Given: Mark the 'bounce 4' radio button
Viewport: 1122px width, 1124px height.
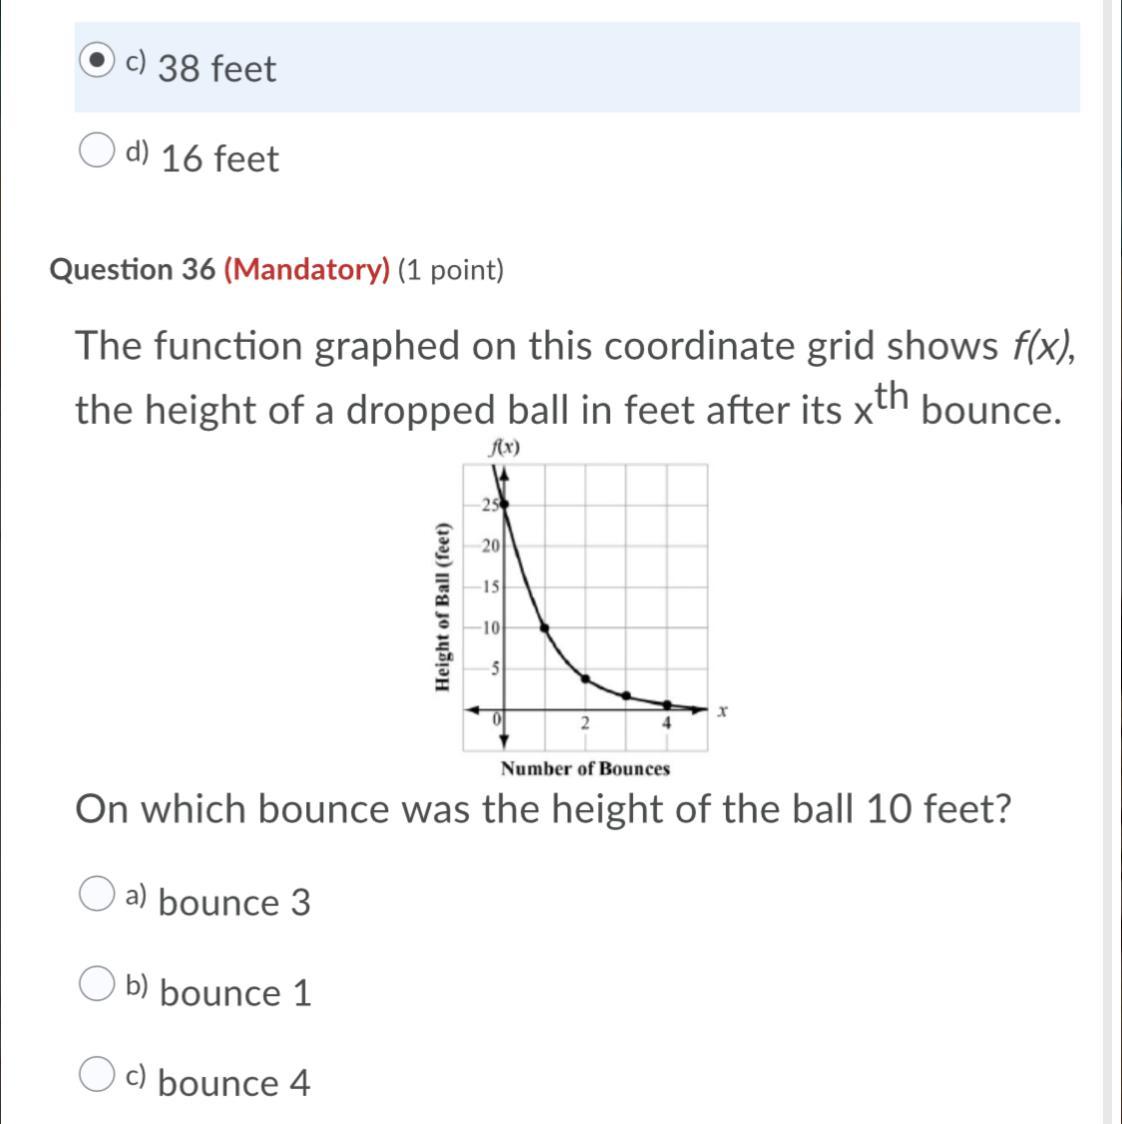Looking at the screenshot, I should point(97,1075).
